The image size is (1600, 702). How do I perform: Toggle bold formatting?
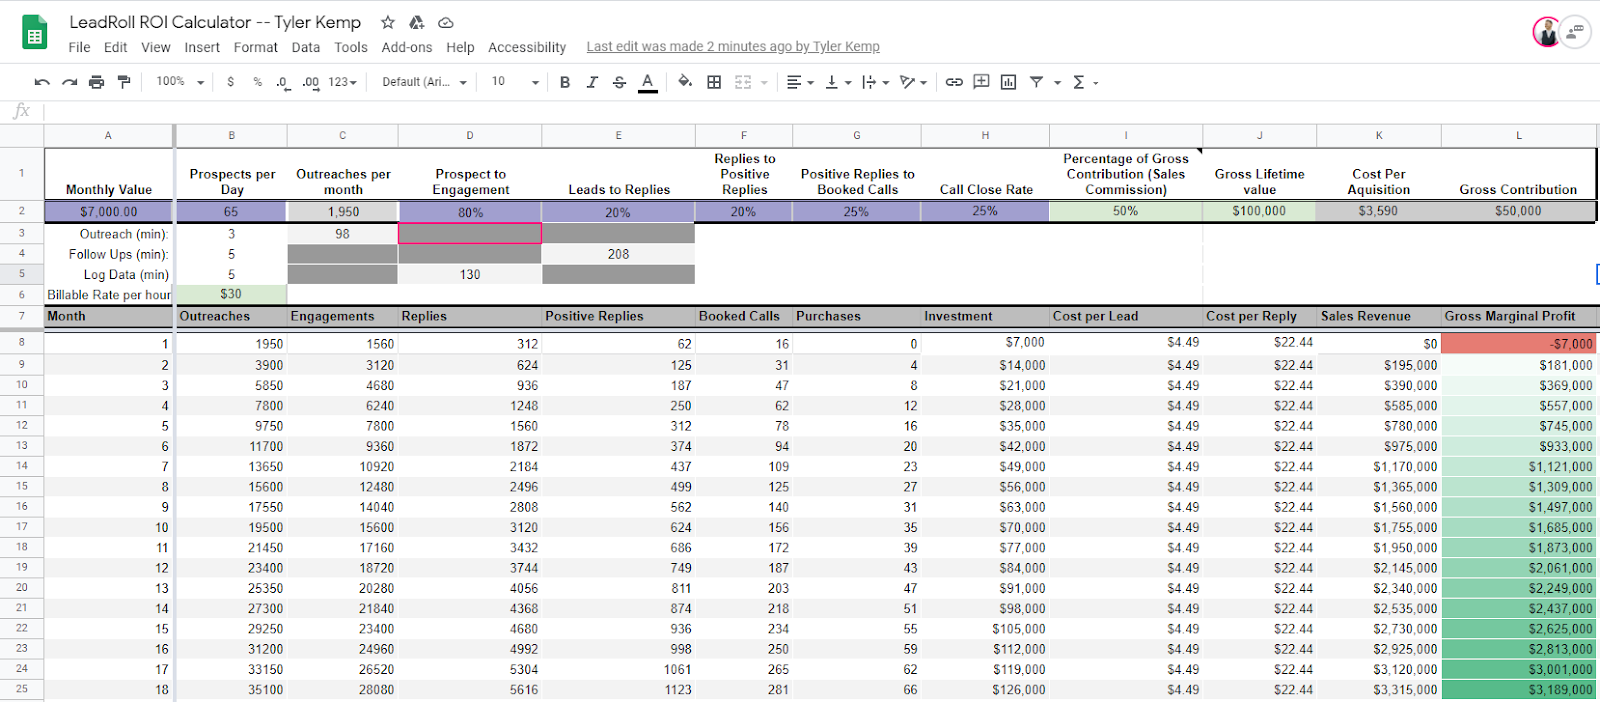tap(565, 82)
